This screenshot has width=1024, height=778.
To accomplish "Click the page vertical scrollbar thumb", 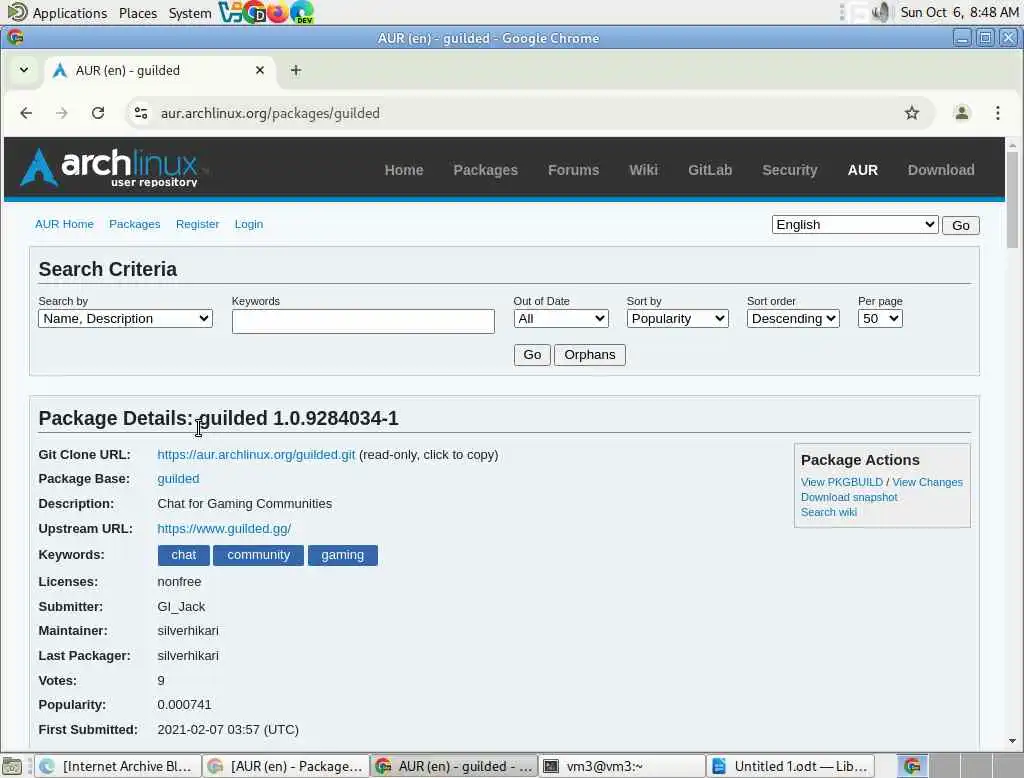I will (x=1012, y=199).
